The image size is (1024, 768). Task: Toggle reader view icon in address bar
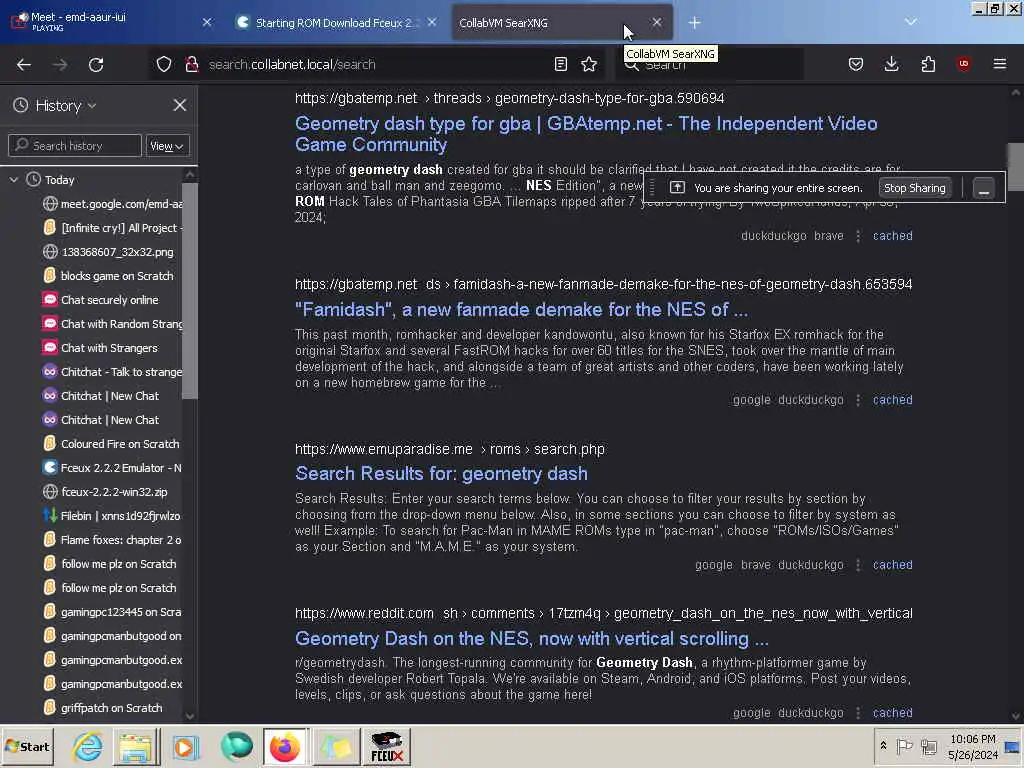click(560, 64)
